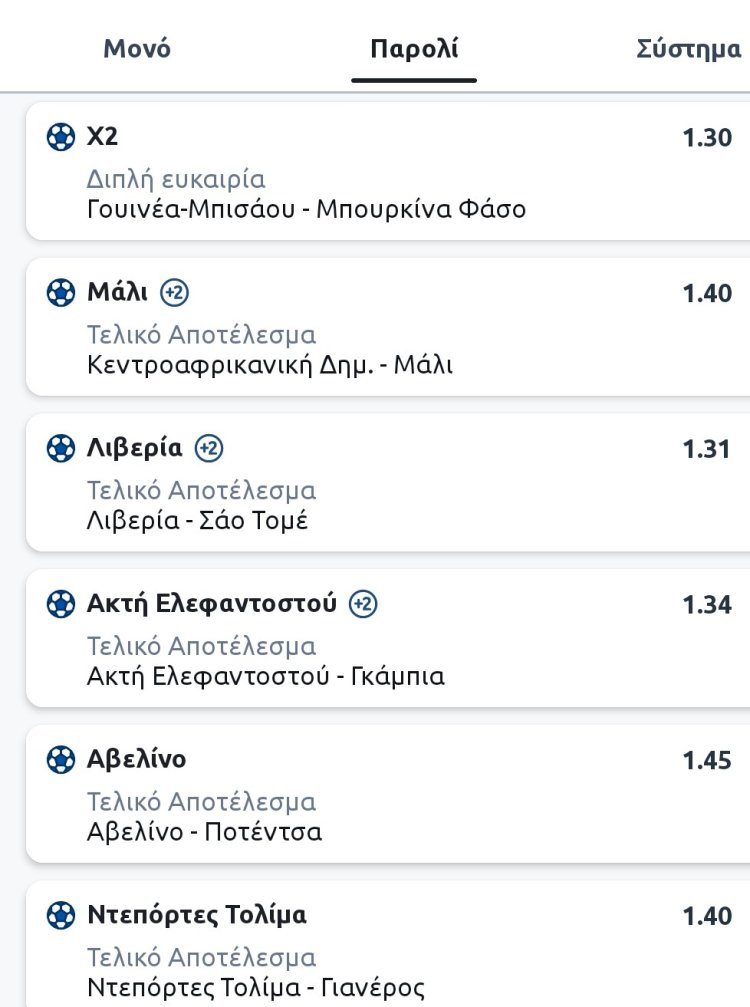Open match Ακτή Ελεφαντοστού - Γκάμπια
Screen dimensions: 750x1007
266,677
